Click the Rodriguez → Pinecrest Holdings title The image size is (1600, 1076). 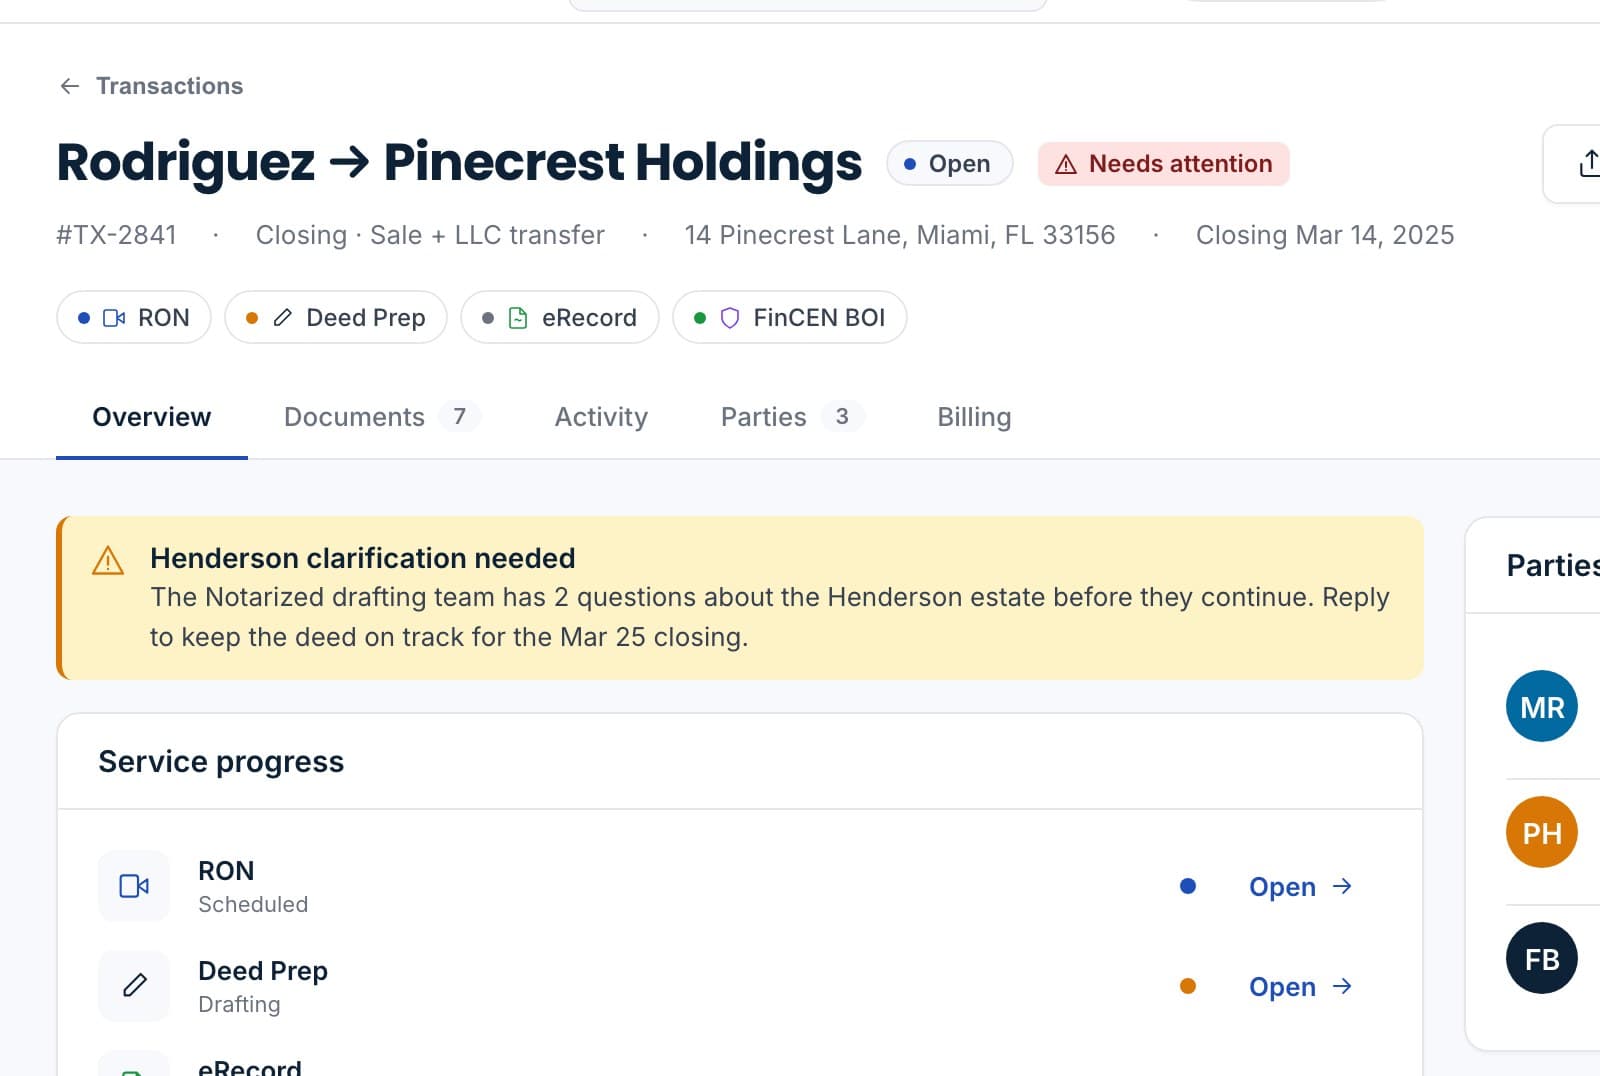click(x=459, y=162)
